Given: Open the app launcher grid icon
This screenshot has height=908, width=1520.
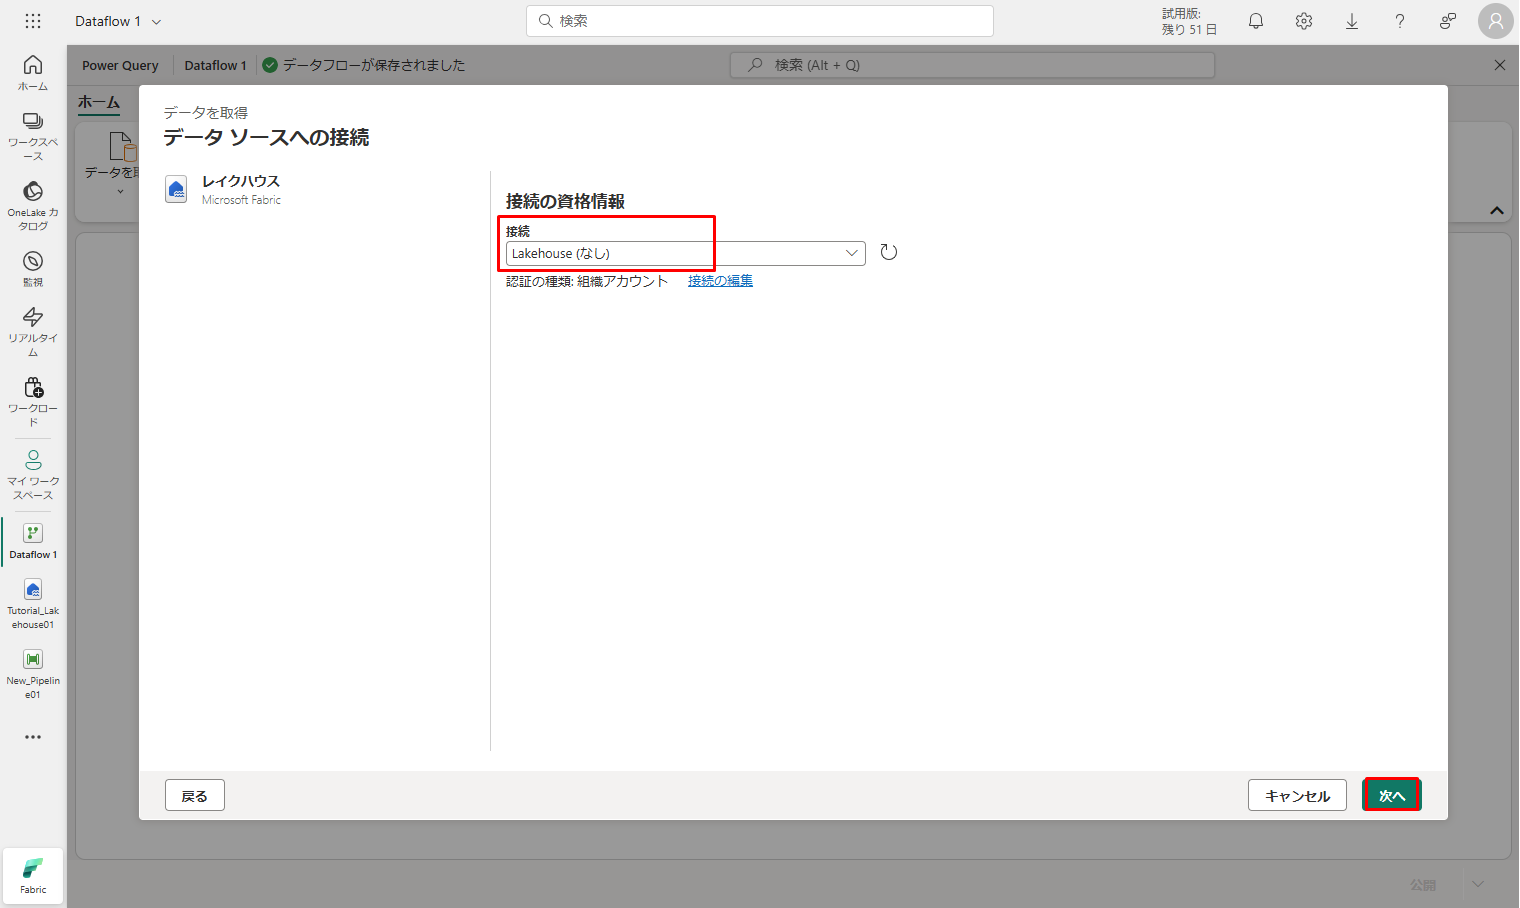Looking at the screenshot, I should pyautogui.click(x=33, y=21).
